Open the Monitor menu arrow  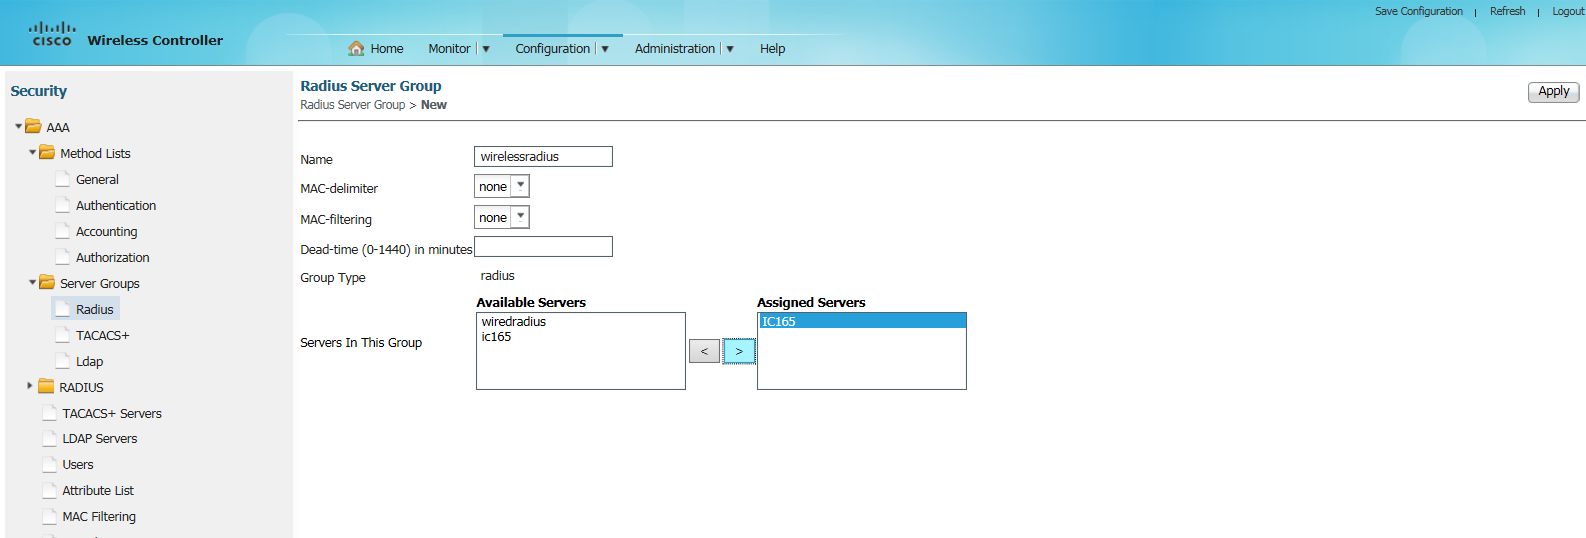(486, 49)
